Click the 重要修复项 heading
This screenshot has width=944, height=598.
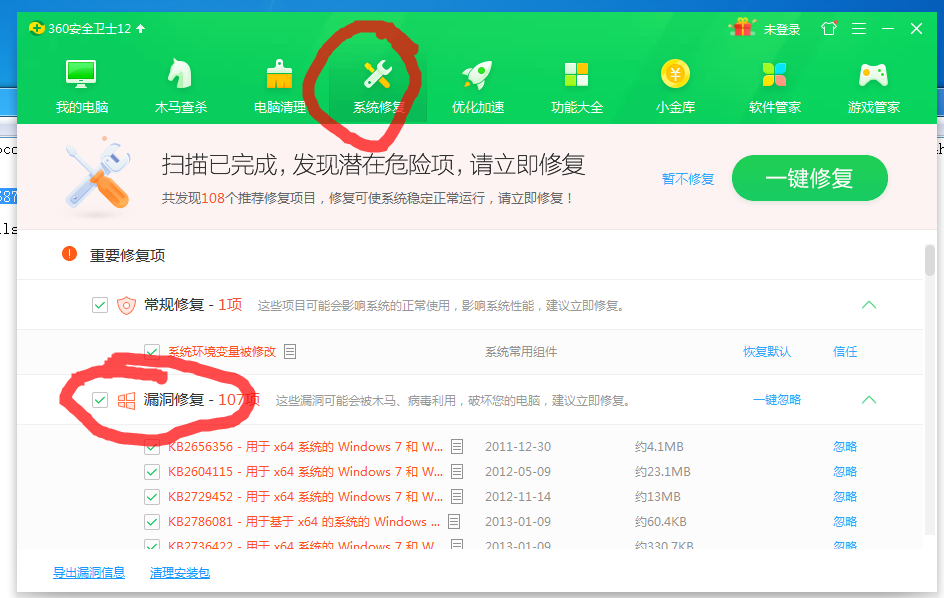pos(128,255)
